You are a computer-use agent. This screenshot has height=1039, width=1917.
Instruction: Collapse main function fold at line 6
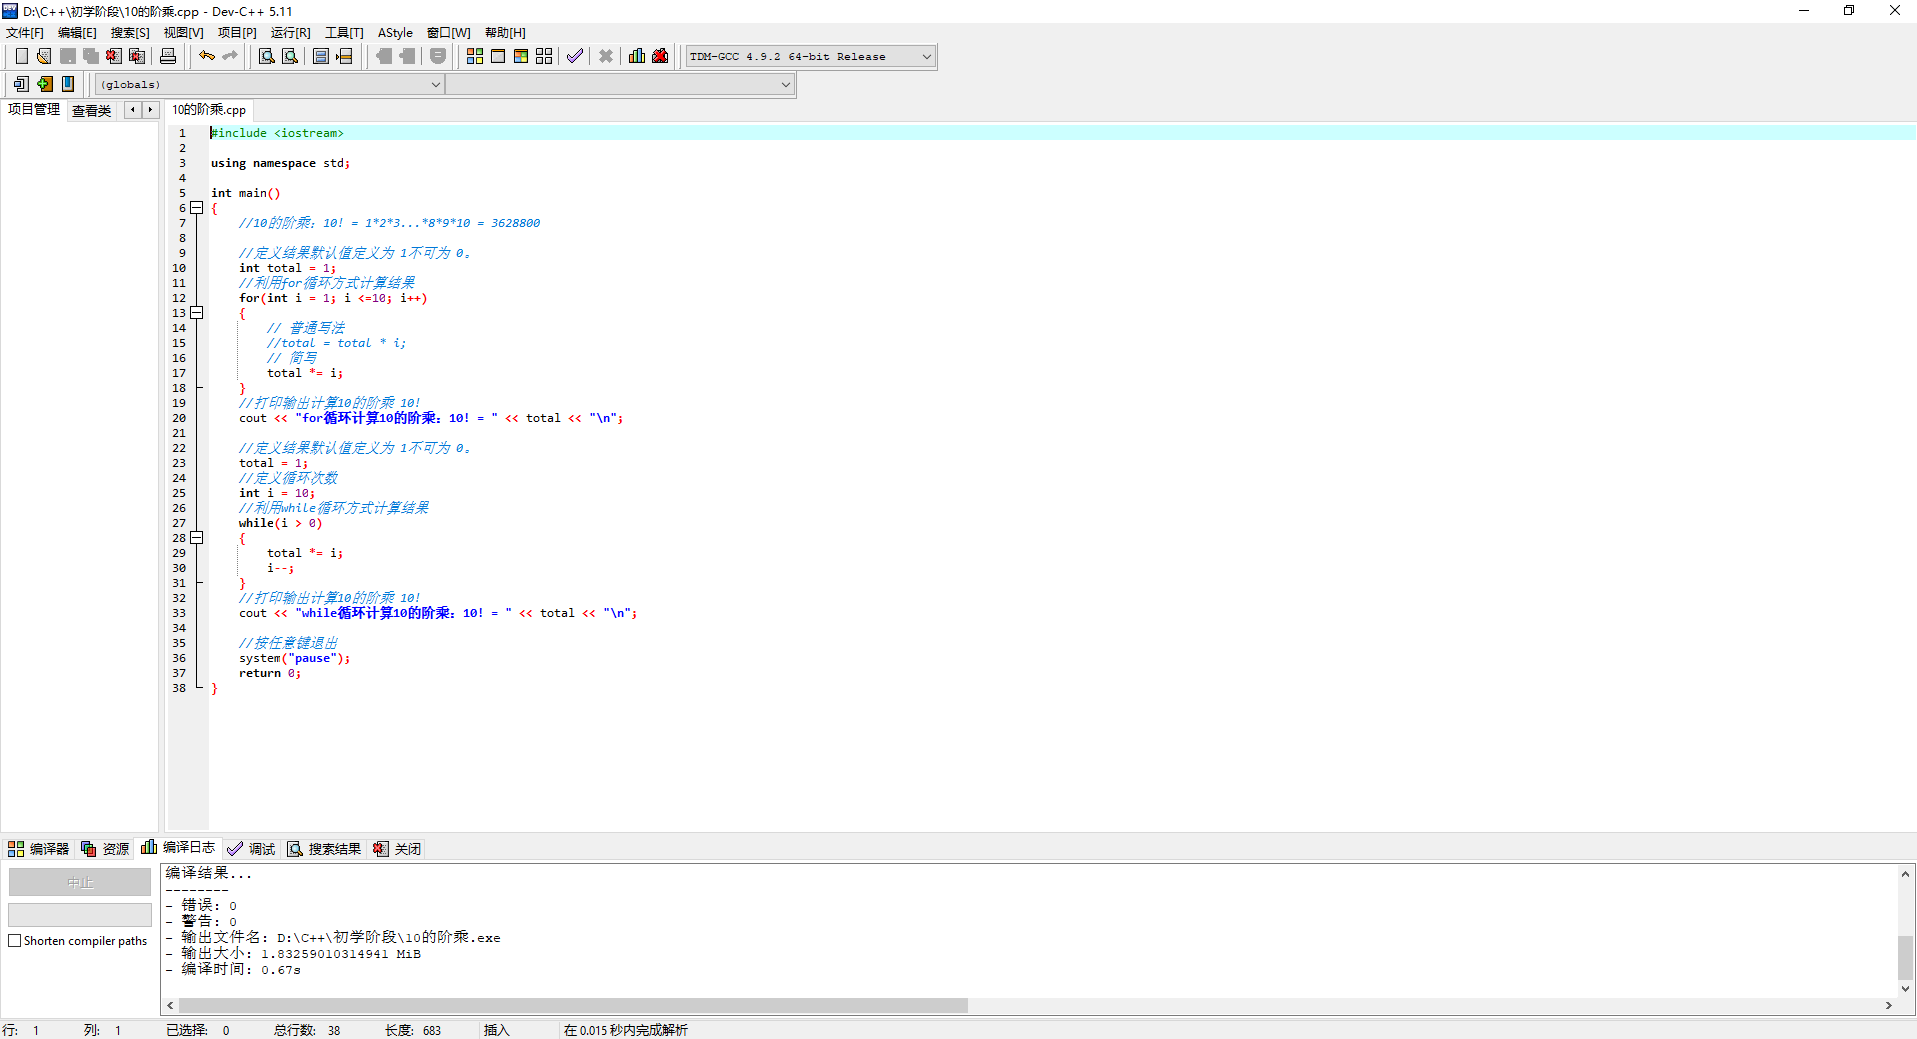point(197,208)
